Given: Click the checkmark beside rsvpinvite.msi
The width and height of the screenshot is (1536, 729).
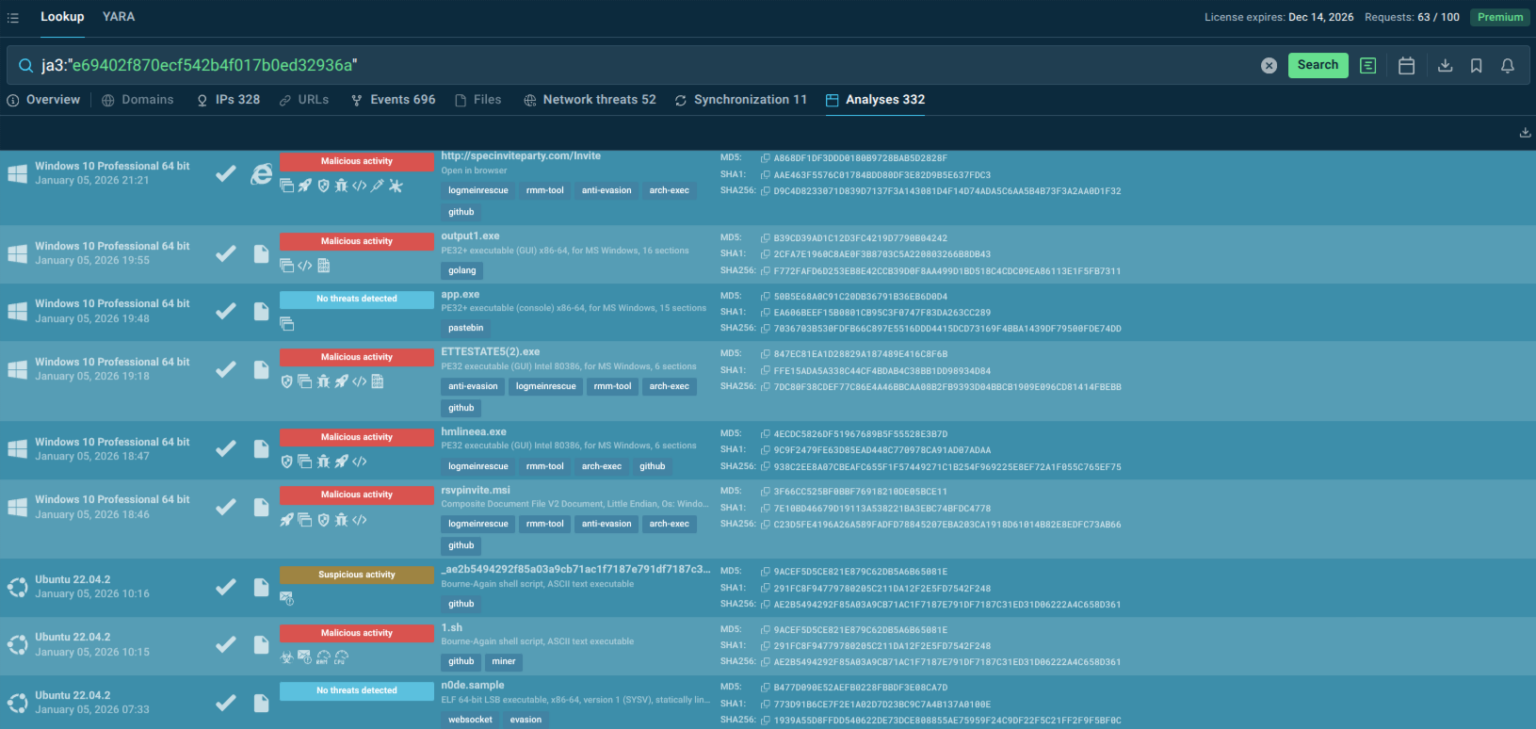Looking at the screenshot, I should [x=225, y=506].
